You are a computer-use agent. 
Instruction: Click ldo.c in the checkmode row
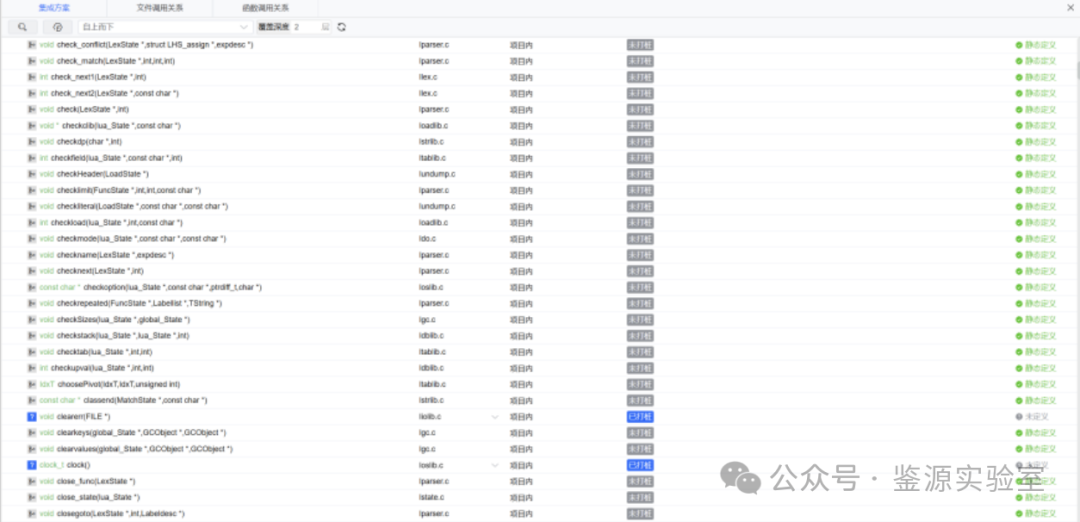coord(427,239)
